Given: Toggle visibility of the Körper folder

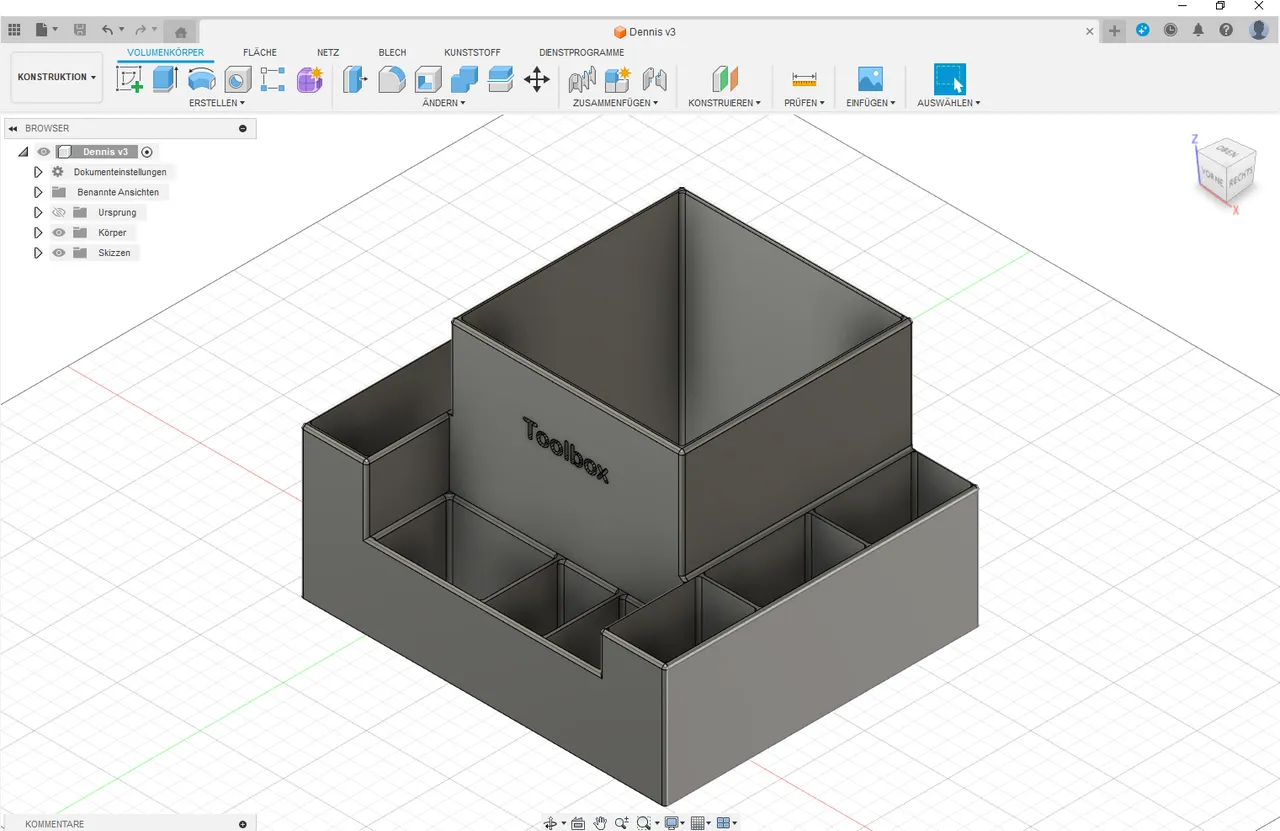Looking at the screenshot, I should click(x=58, y=232).
